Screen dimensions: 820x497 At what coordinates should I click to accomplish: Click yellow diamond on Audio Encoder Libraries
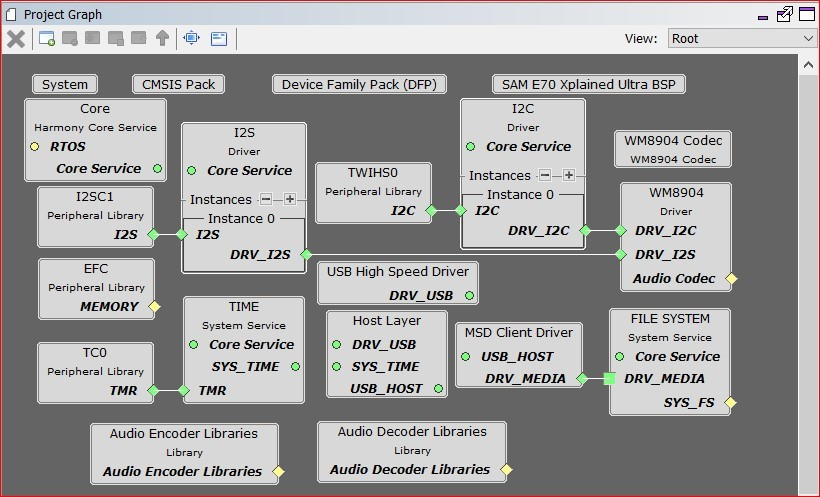[279, 472]
